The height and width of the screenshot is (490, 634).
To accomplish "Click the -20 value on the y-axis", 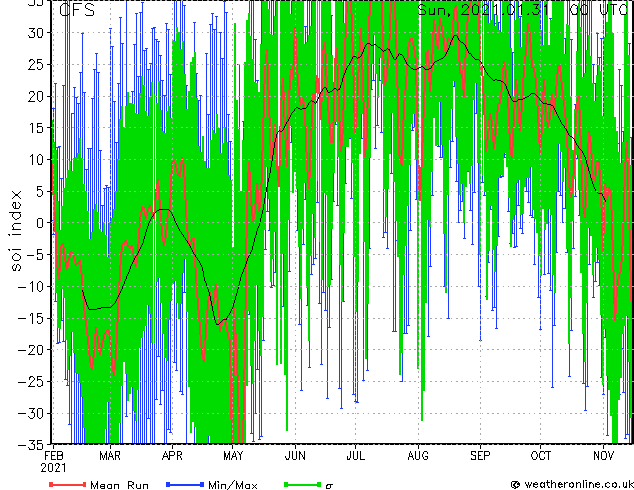I will [31, 350].
